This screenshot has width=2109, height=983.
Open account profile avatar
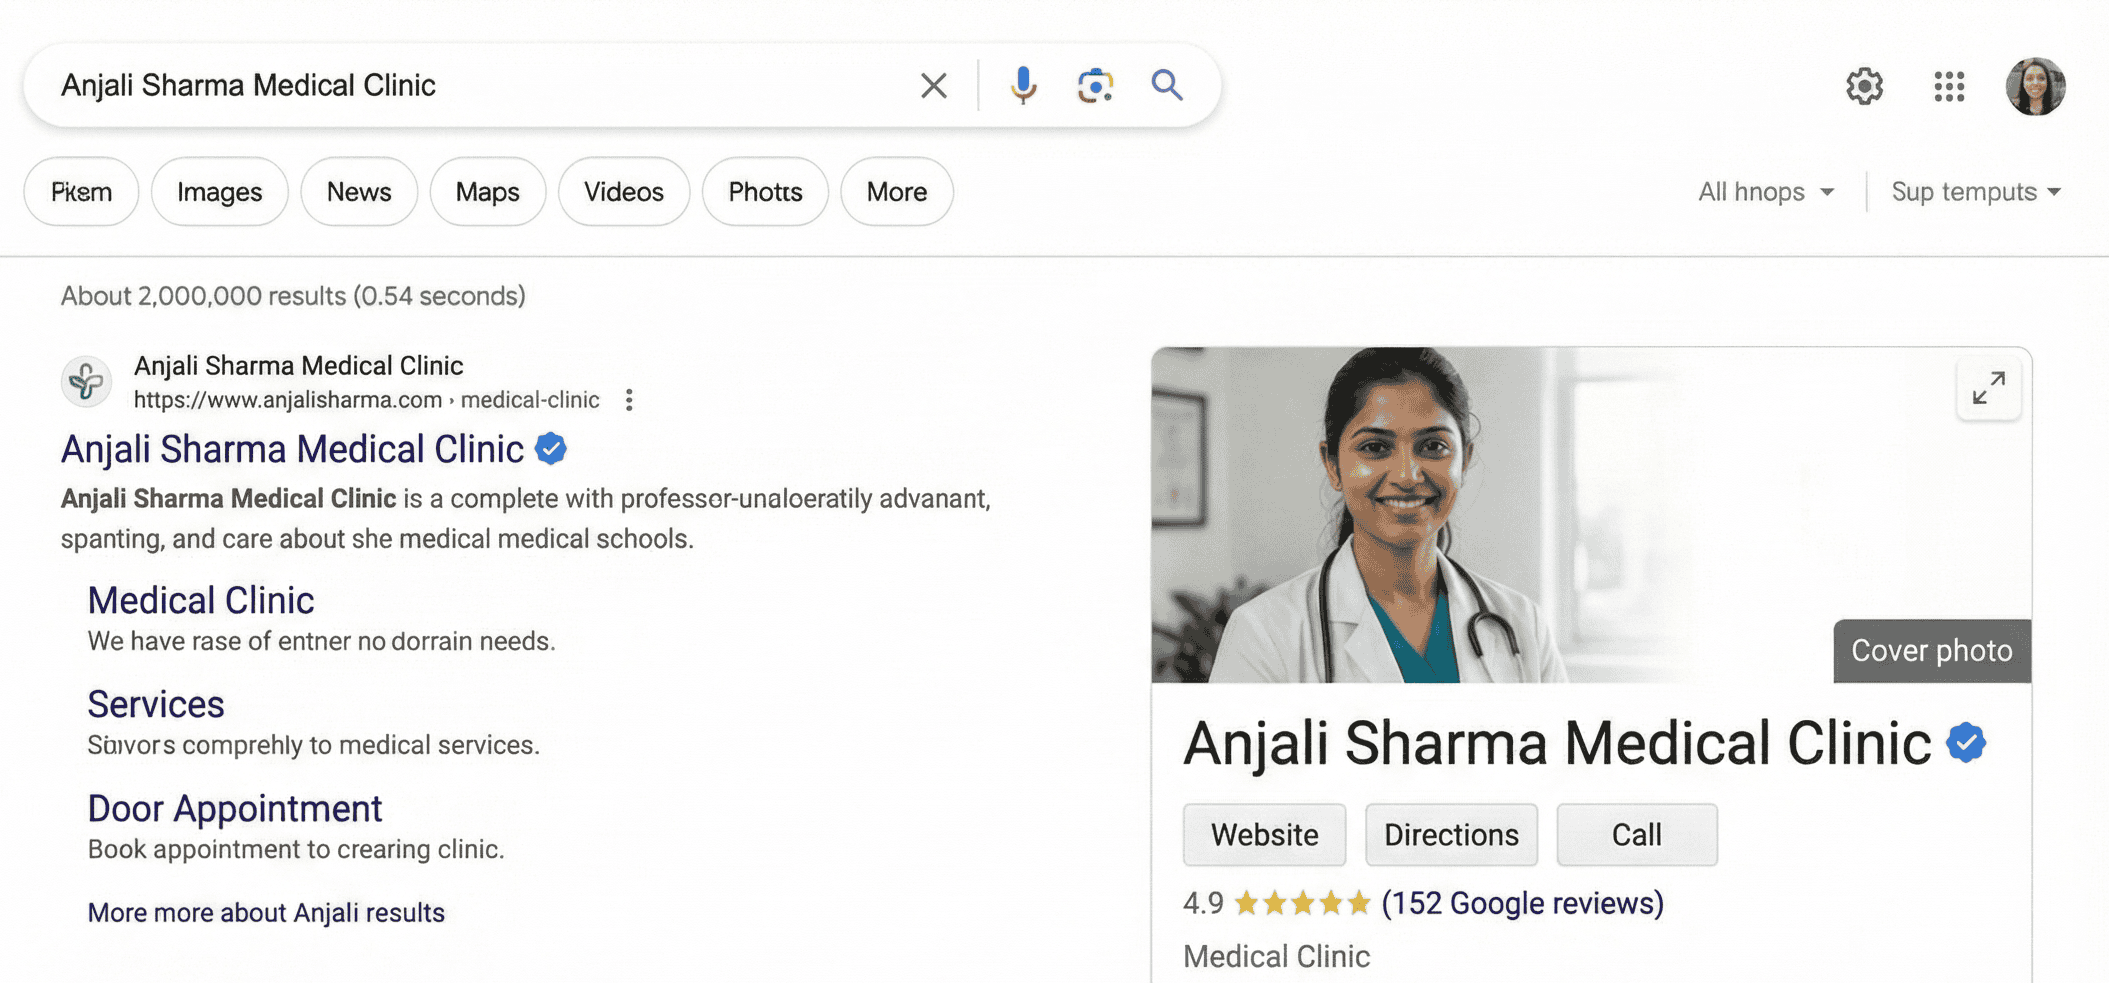(x=2035, y=86)
